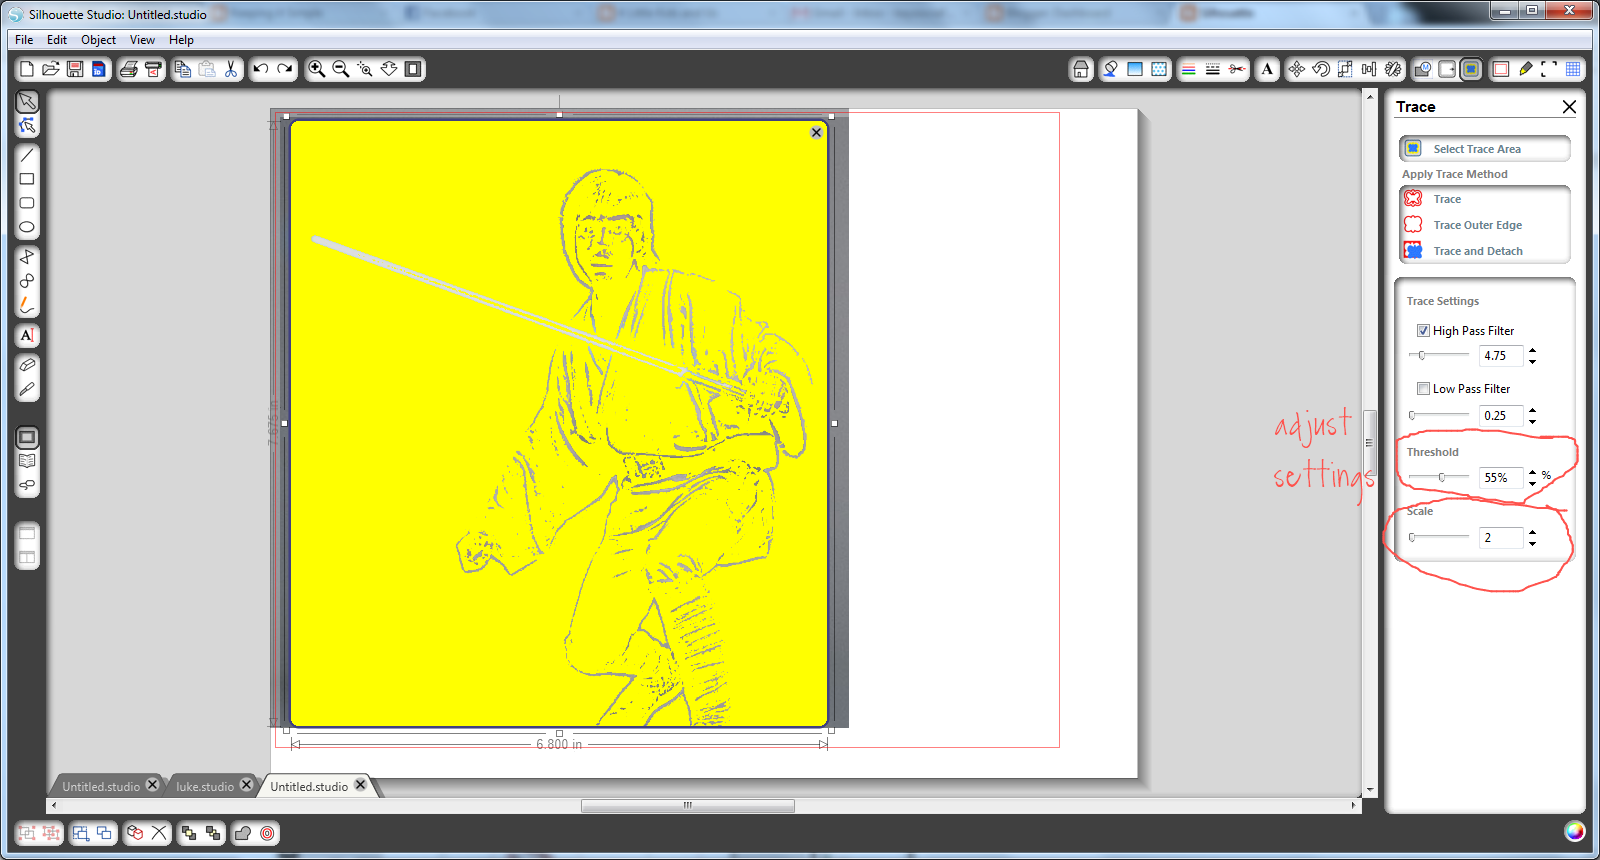Print the document
This screenshot has width=1600, height=860.
[129, 69]
